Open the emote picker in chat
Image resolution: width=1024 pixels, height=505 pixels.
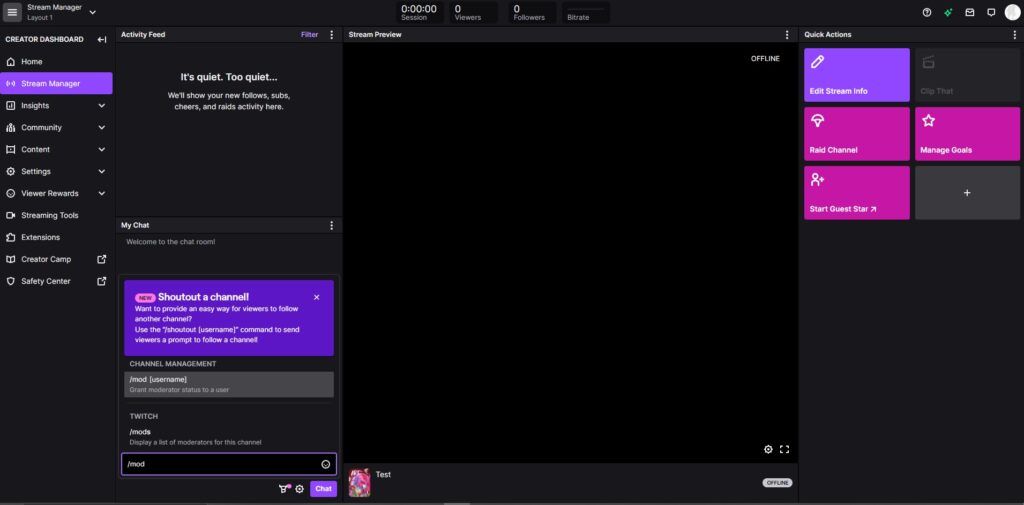click(x=325, y=464)
